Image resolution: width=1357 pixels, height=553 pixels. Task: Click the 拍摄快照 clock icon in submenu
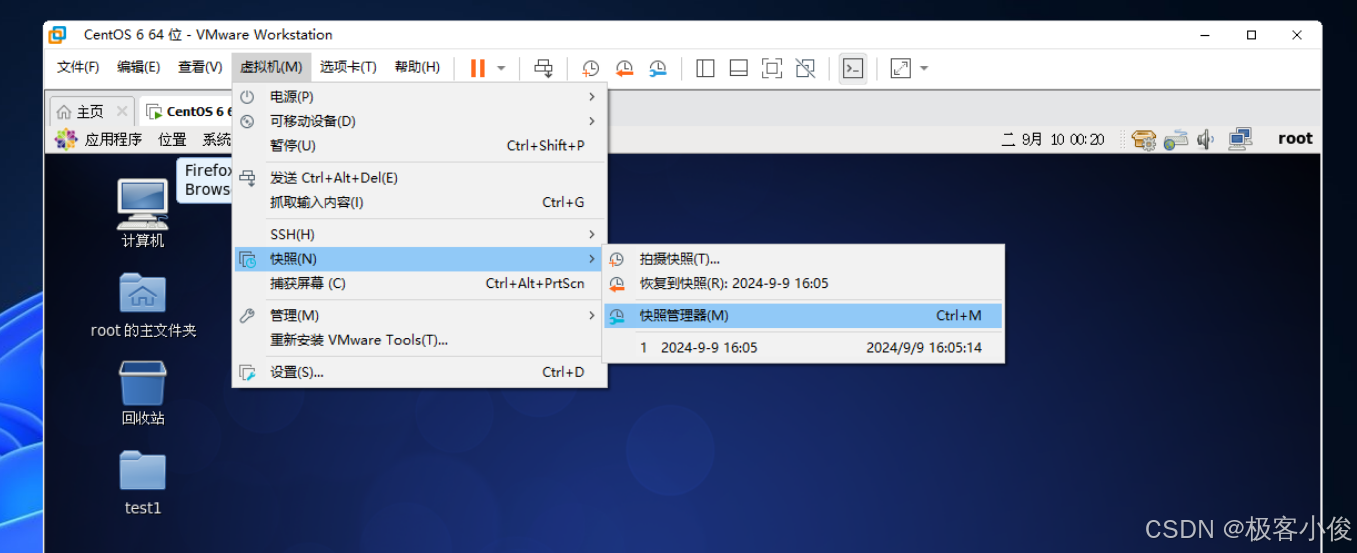pos(617,259)
